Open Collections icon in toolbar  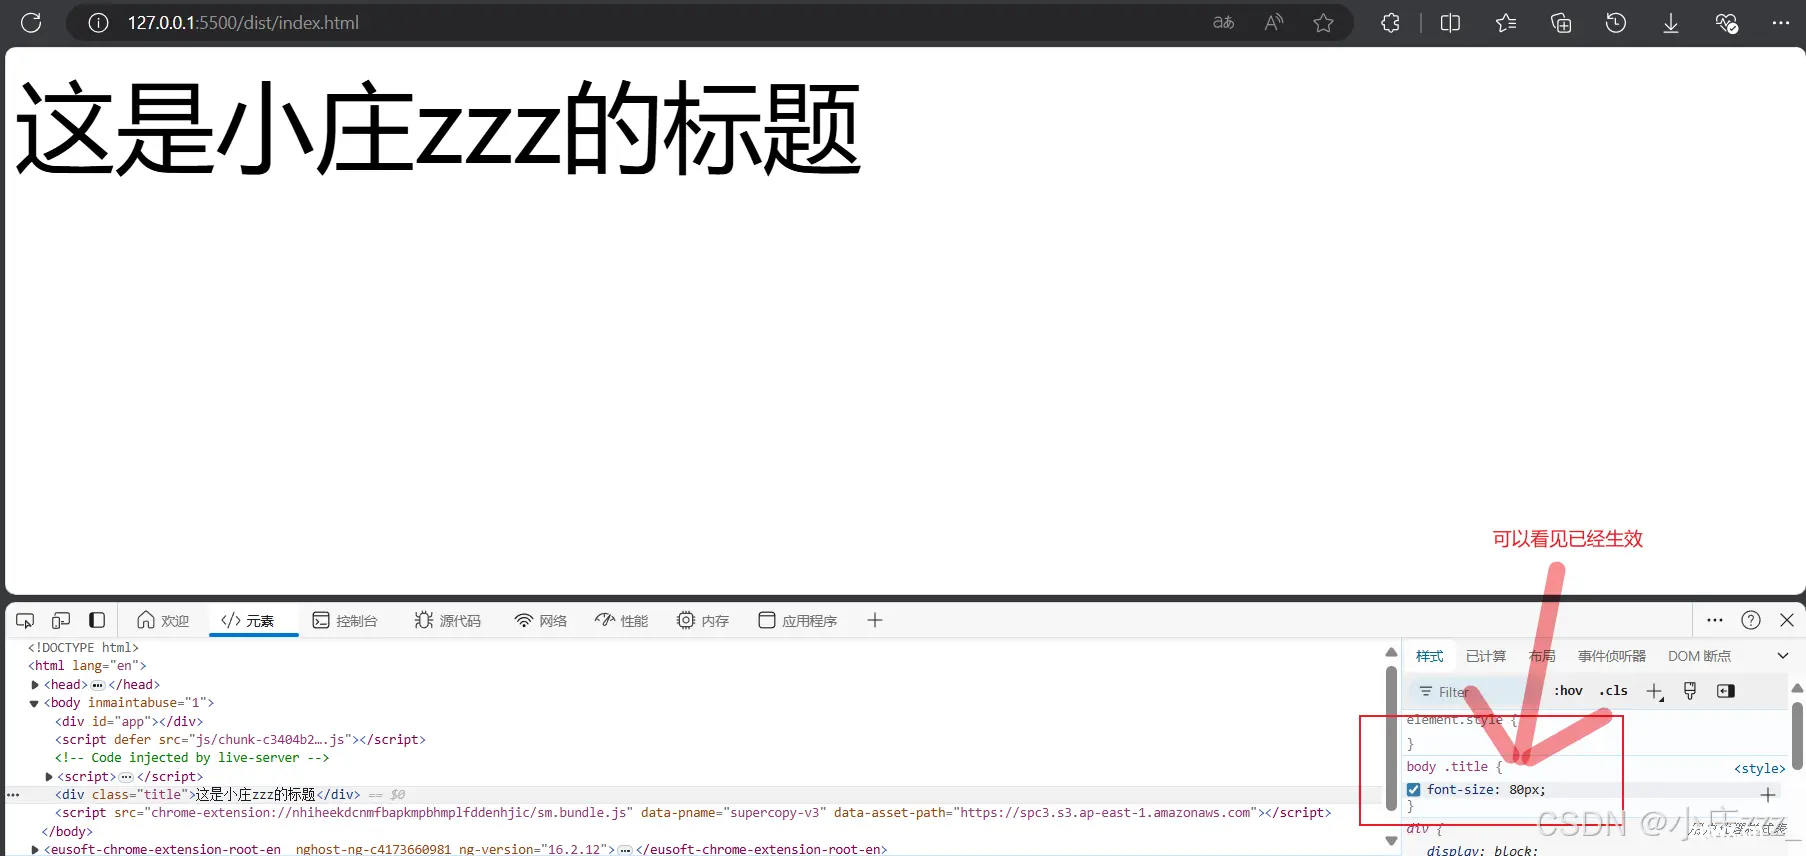1561,22
